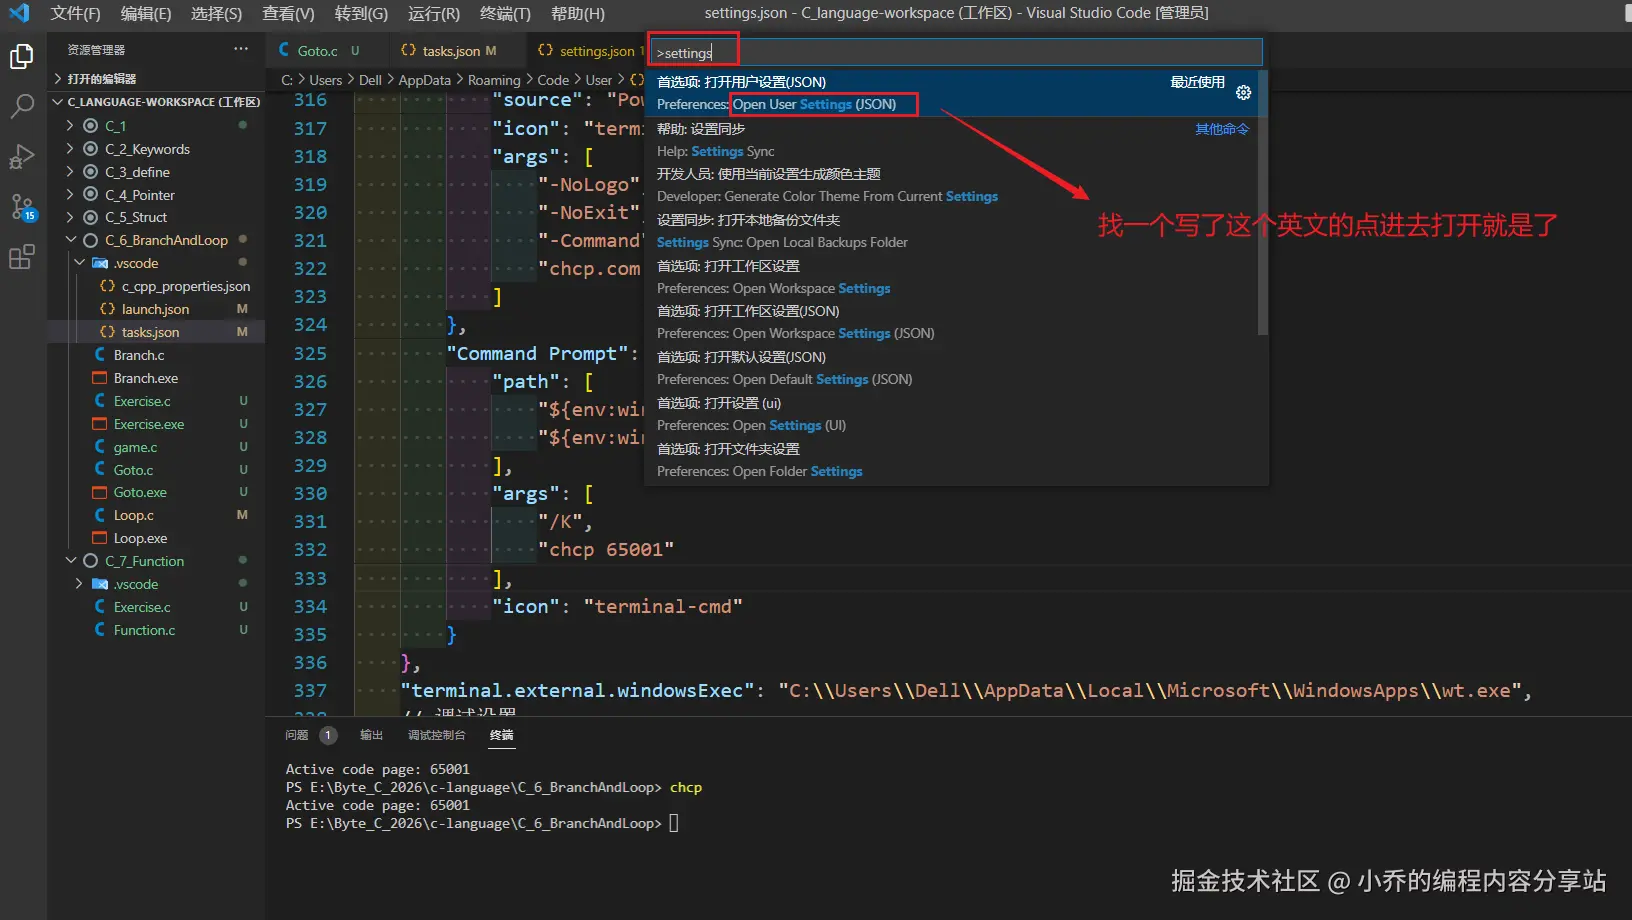This screenshot has width=1632, height=920.
Task: Open the 文件(F) menu
Action: [x=75, y=13]
